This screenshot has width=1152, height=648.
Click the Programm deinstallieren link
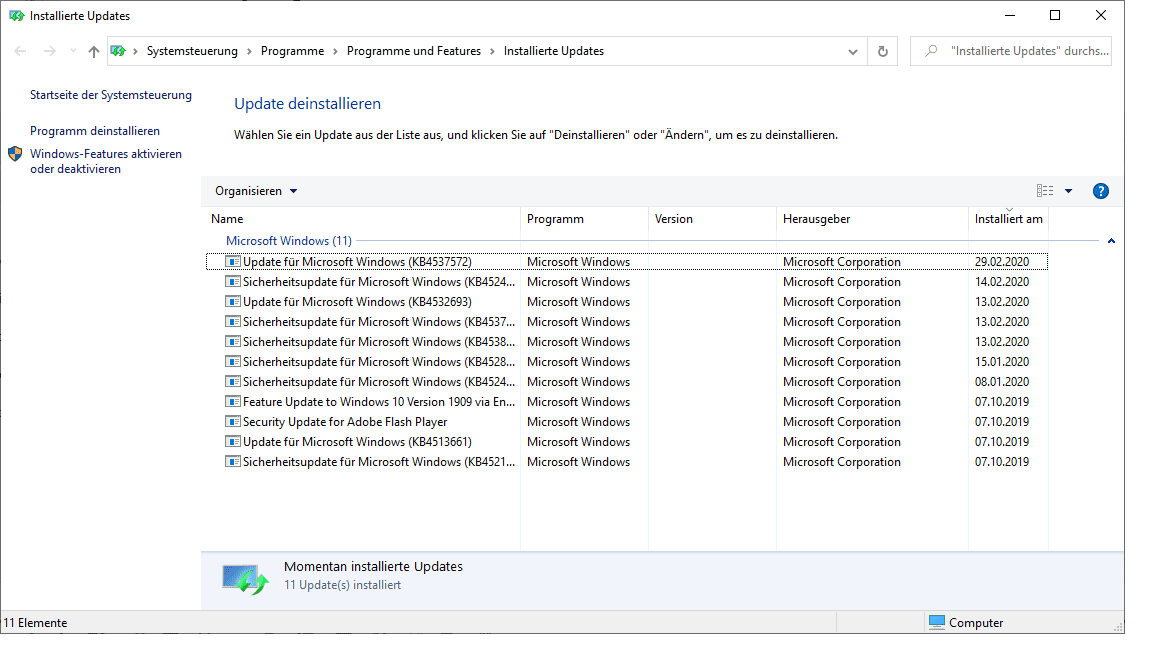tap(95, 131)
